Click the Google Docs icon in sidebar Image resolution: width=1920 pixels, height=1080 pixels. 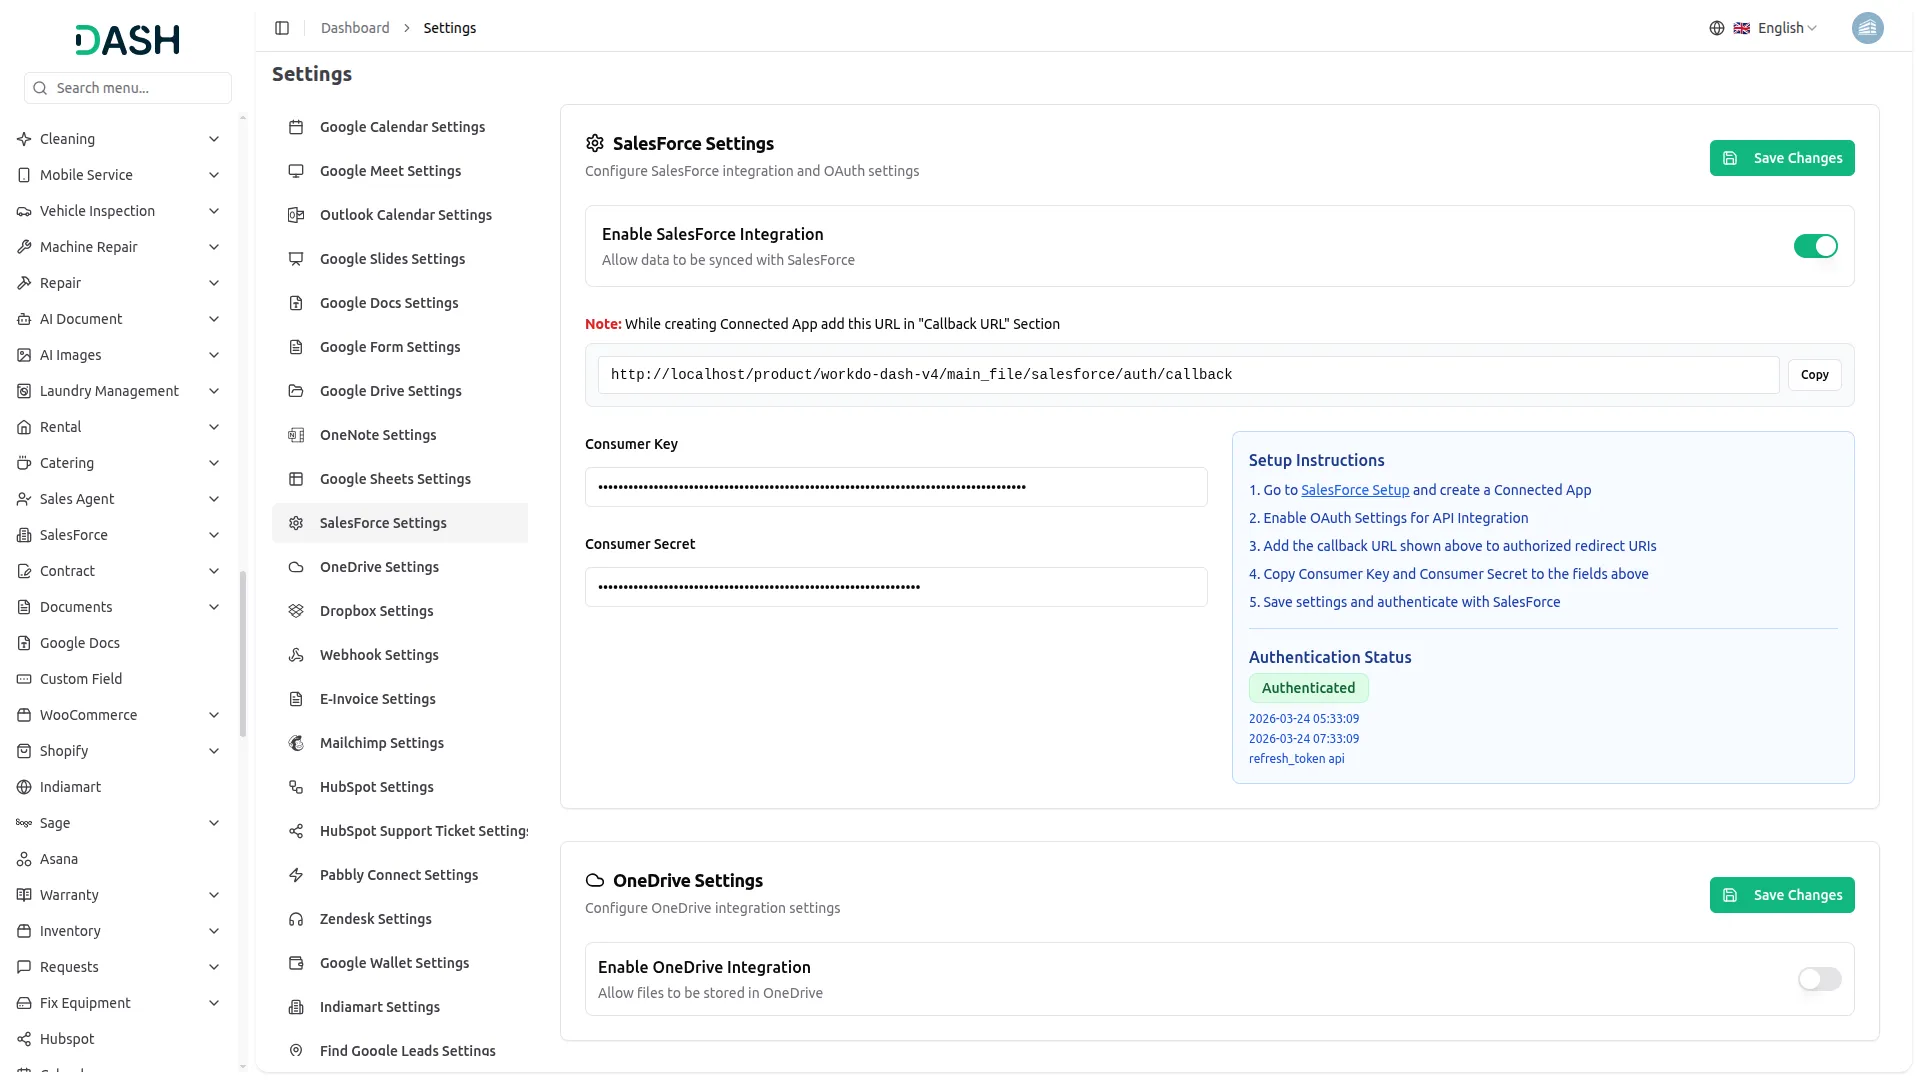coord(24,643)
